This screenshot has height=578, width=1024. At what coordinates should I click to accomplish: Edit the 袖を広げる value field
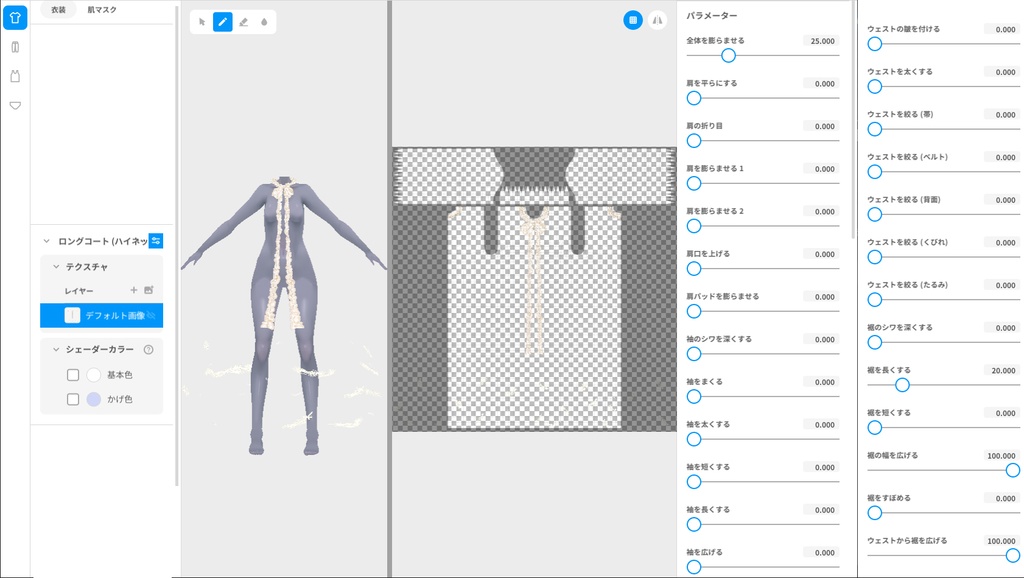[x=822, y=553]
